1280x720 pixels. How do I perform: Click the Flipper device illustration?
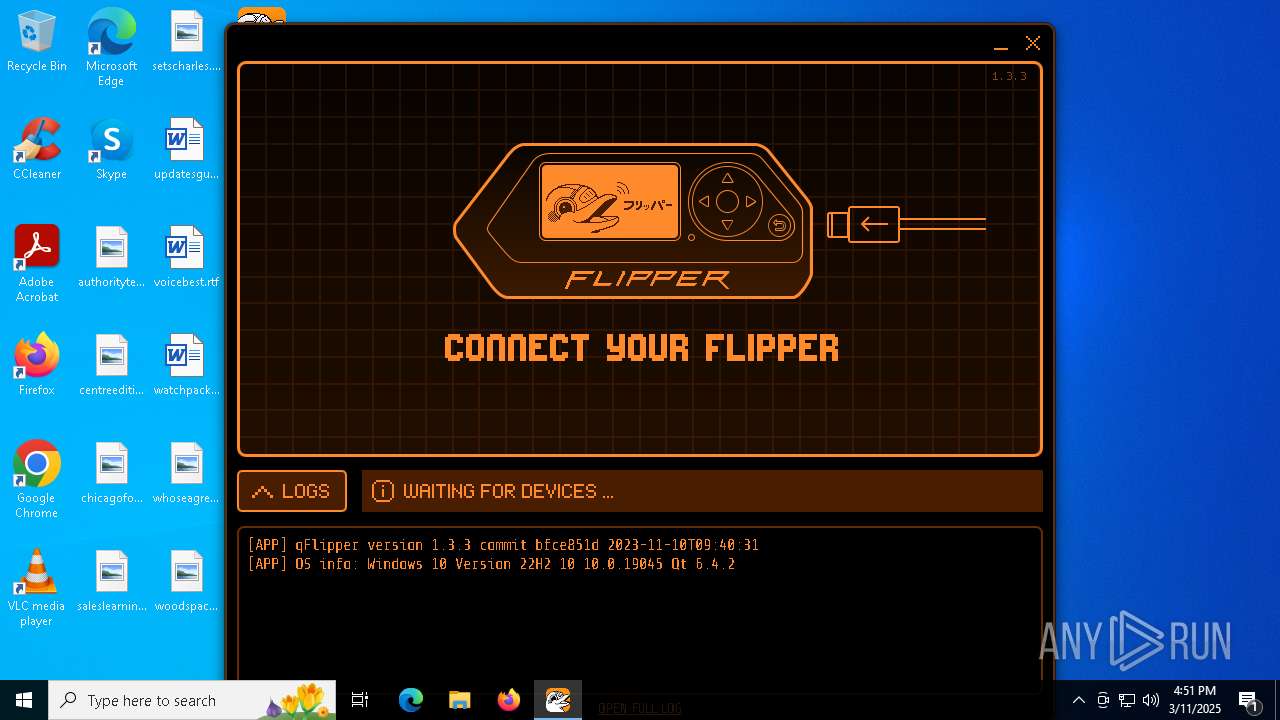click(x=633, y=221)
